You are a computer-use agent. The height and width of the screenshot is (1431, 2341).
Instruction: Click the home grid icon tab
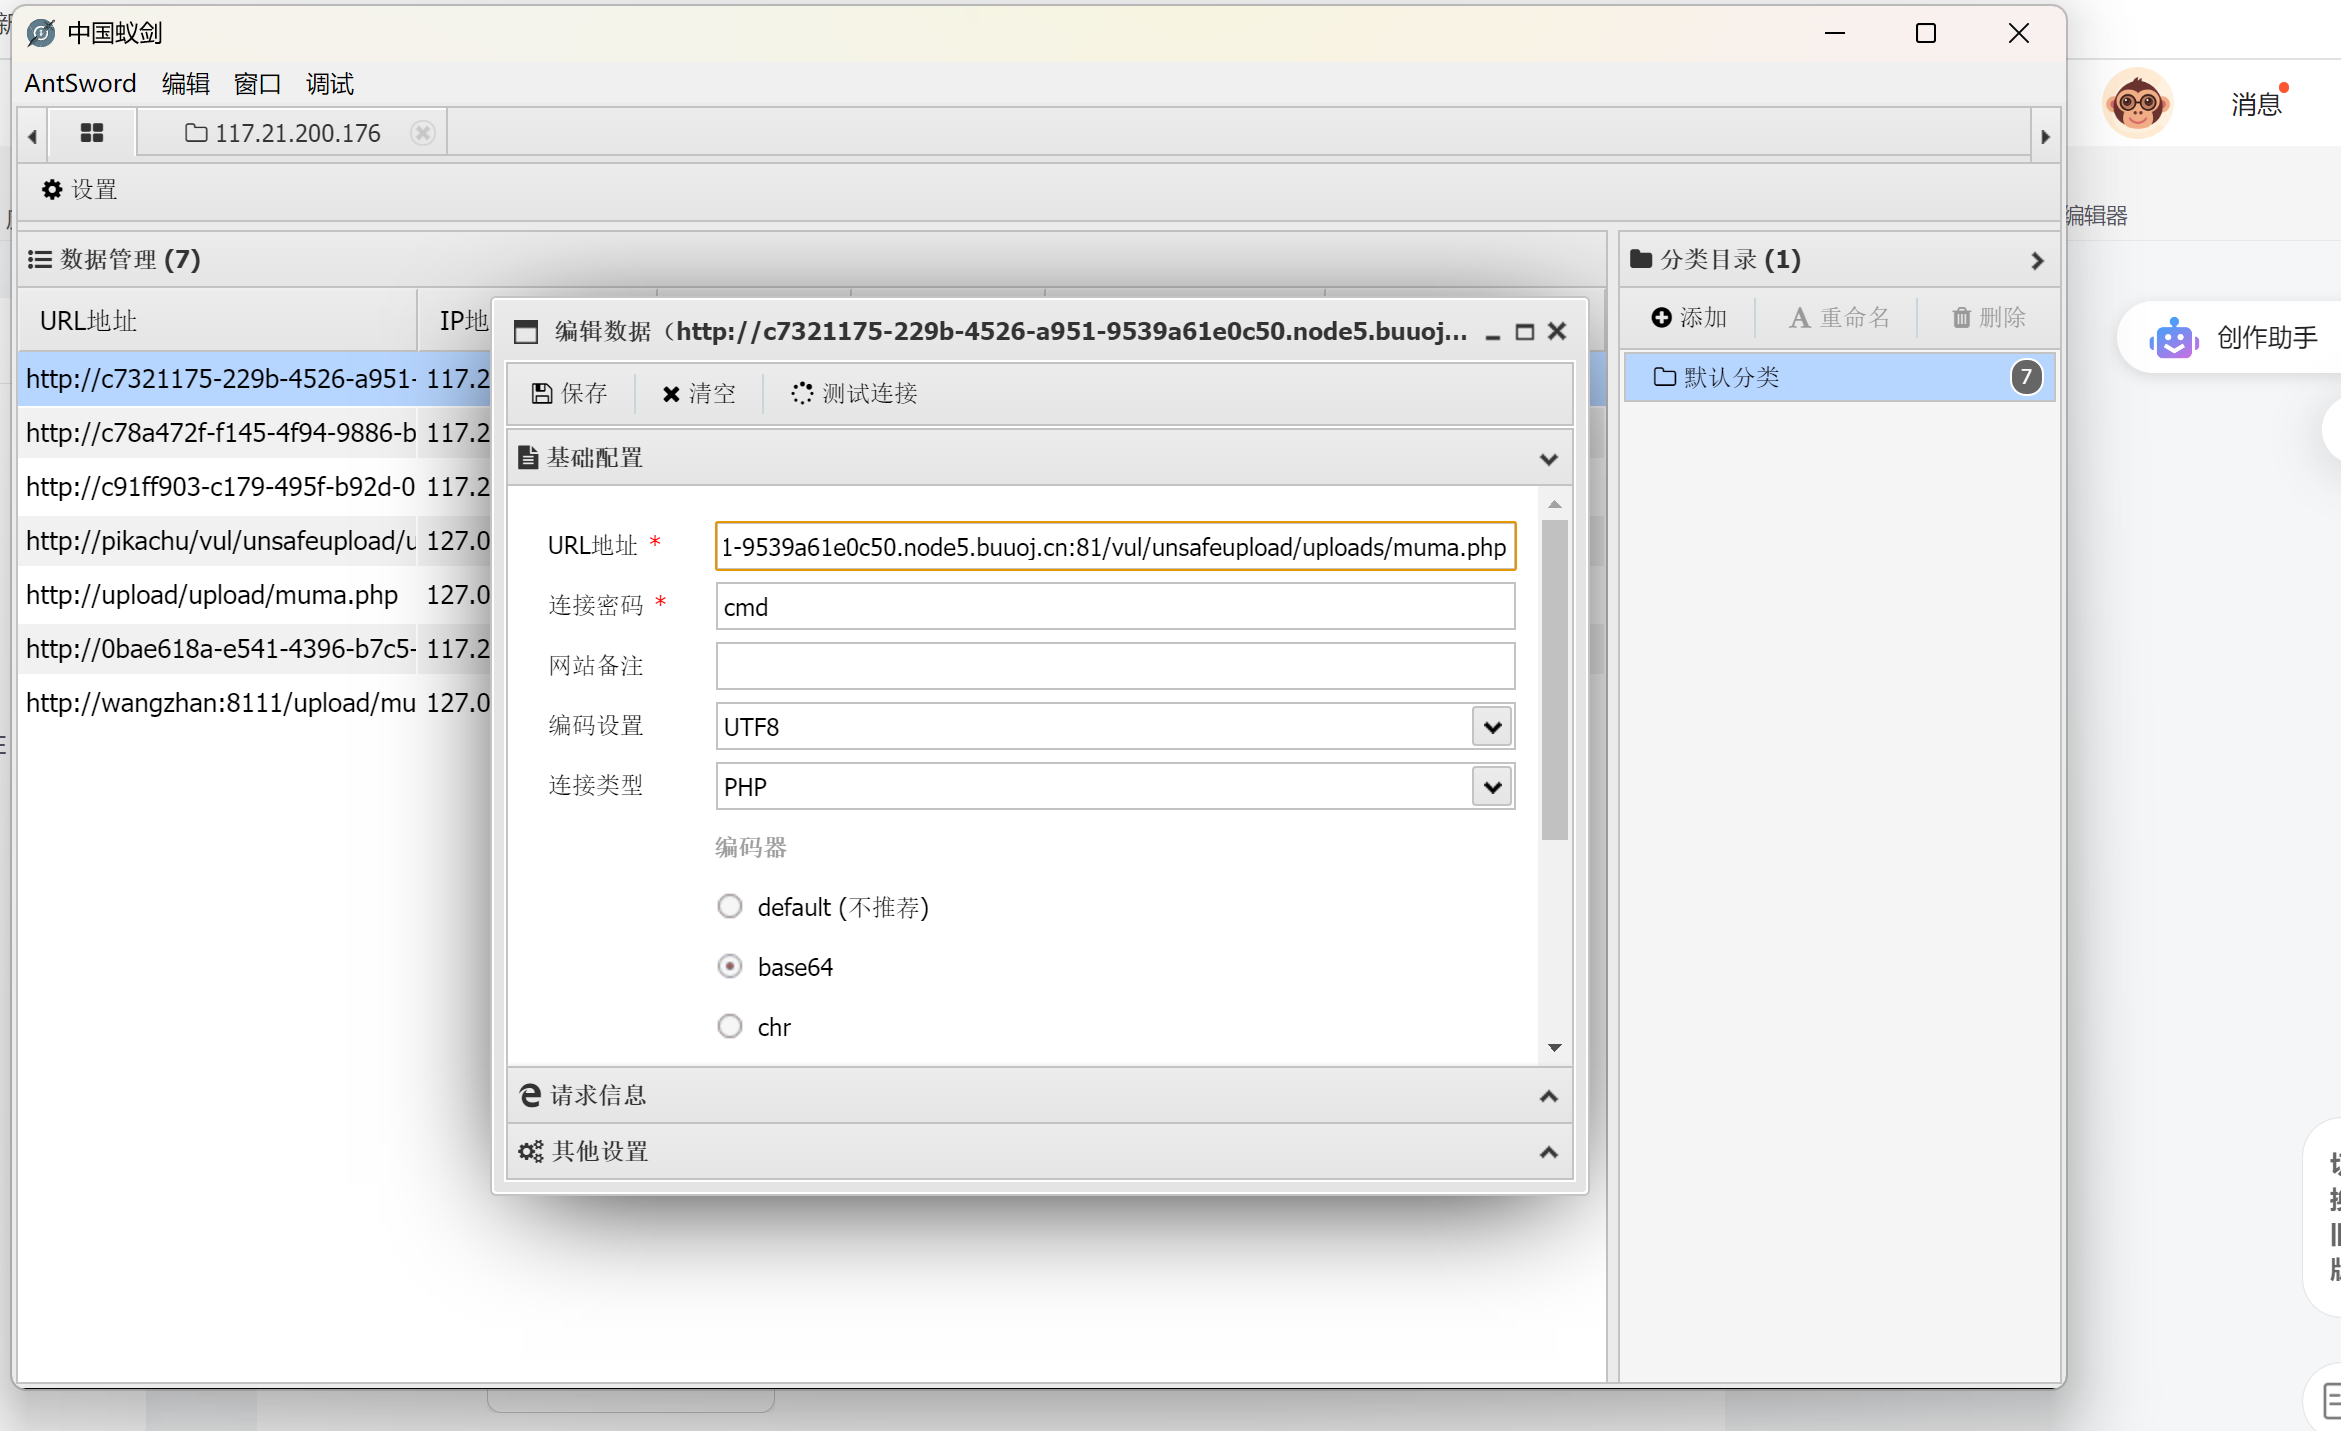[x=92, y=133]
